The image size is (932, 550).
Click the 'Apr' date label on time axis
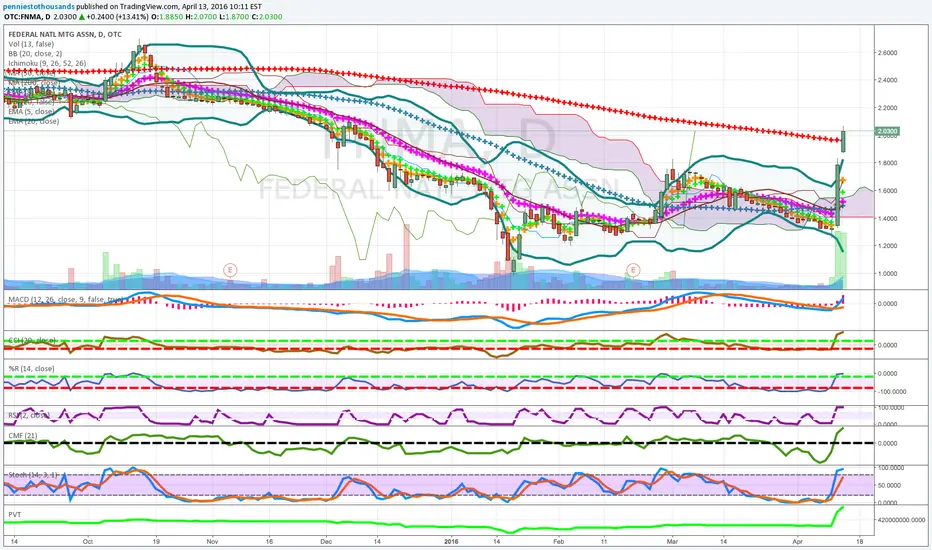click(x=798, y=542)
